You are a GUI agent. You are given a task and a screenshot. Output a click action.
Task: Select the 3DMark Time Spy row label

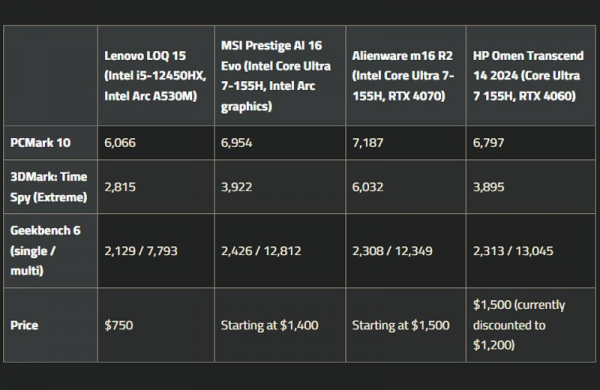point(49,187)
